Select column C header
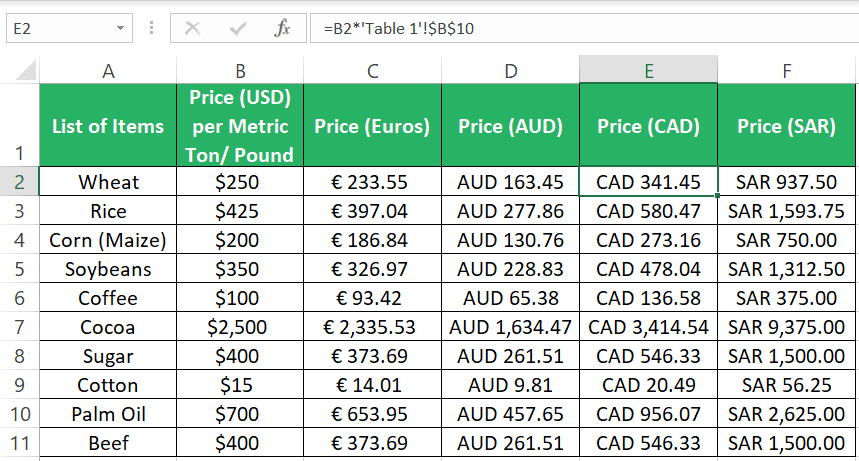 373,70
